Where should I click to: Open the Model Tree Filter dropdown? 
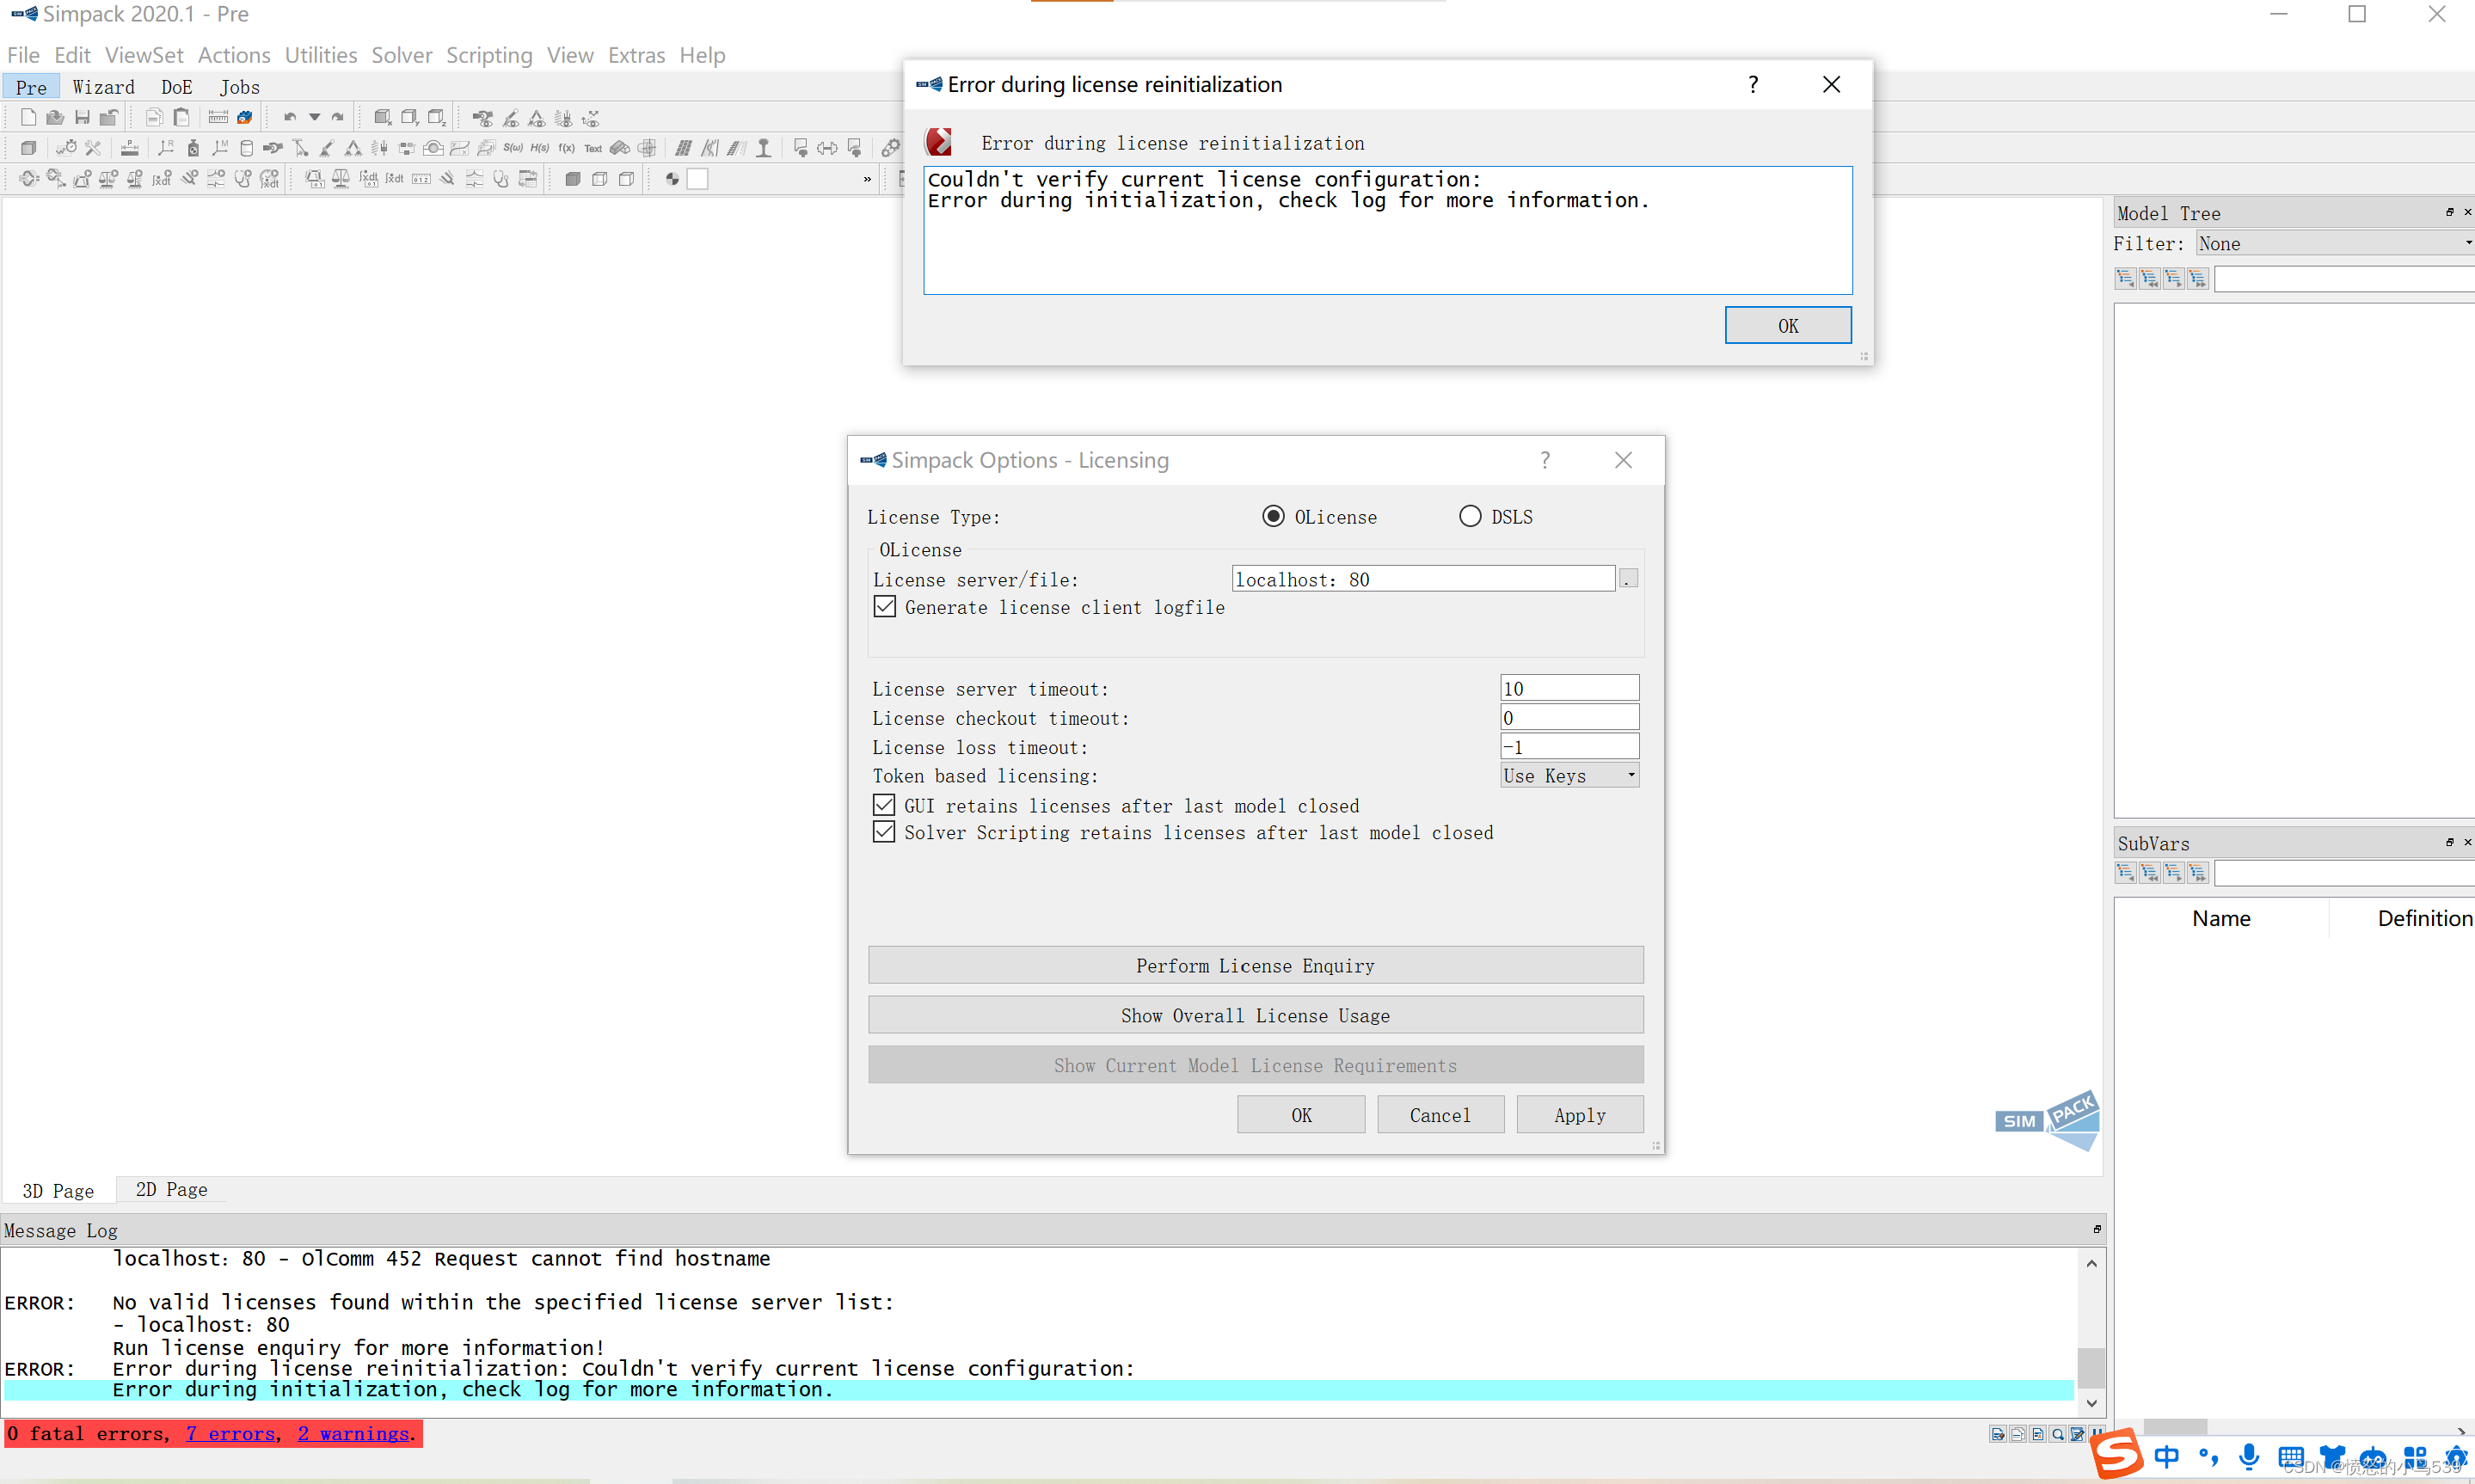pos(2333,243)
